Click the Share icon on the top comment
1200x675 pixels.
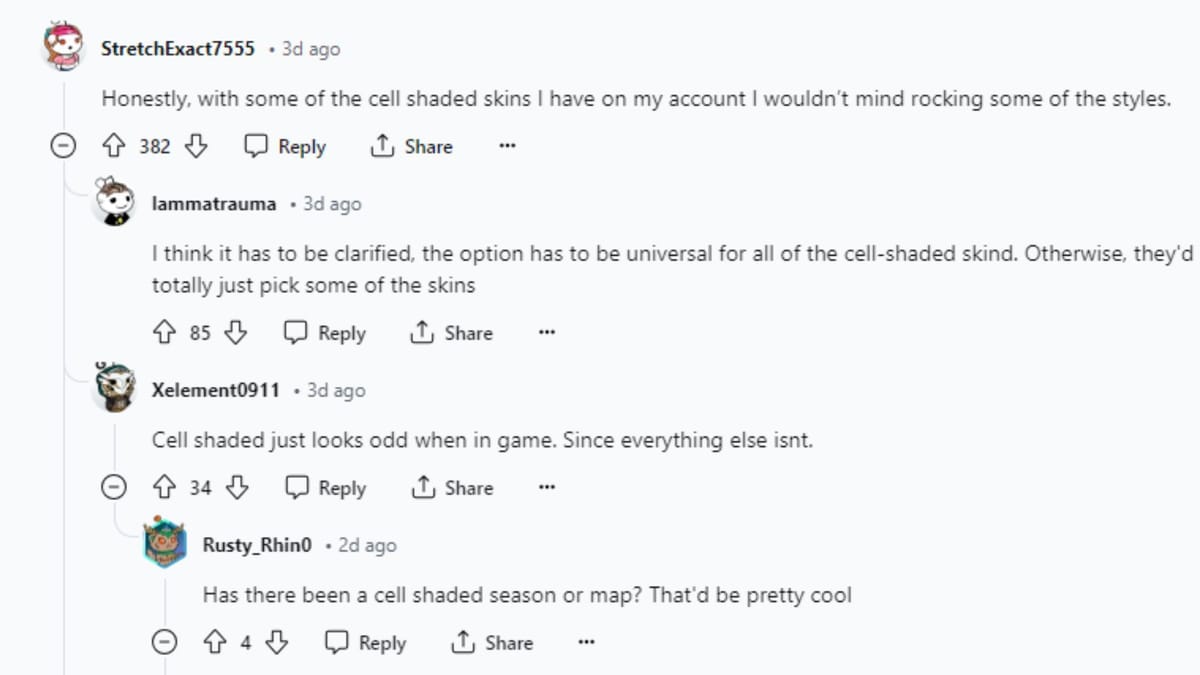pos(383,146)
